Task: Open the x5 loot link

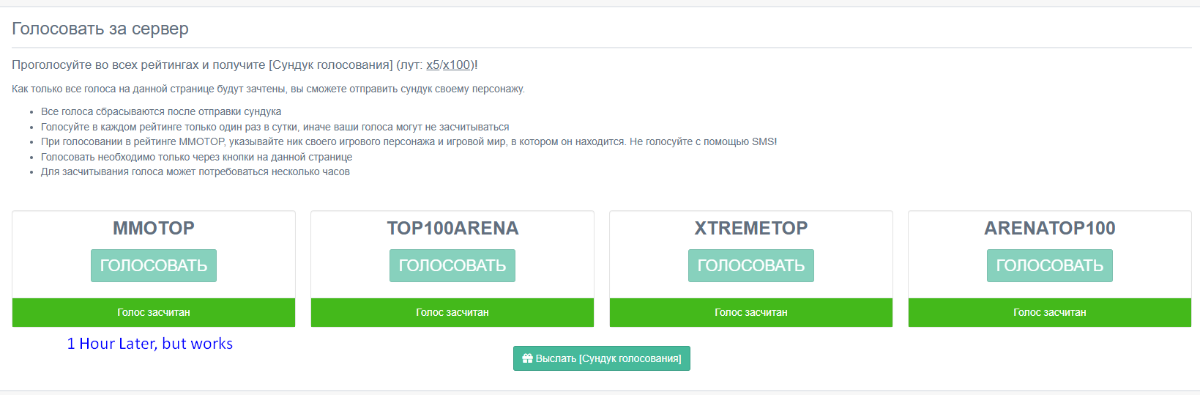Action: (x=433, y=65)
